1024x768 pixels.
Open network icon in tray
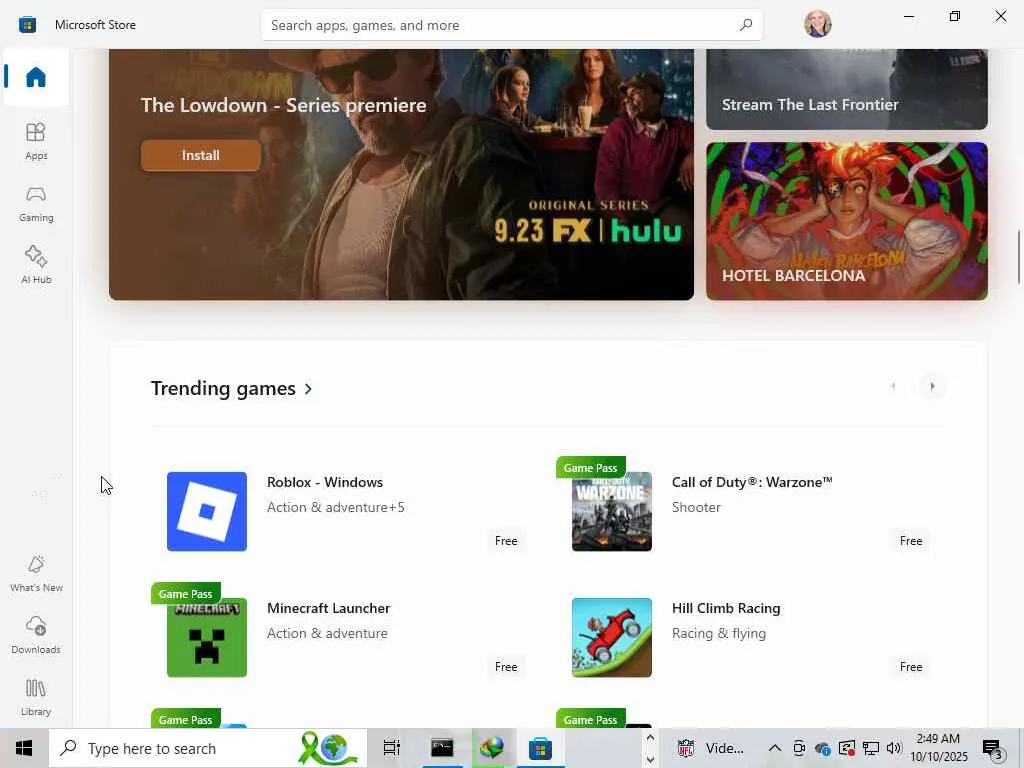pos(871,748)
